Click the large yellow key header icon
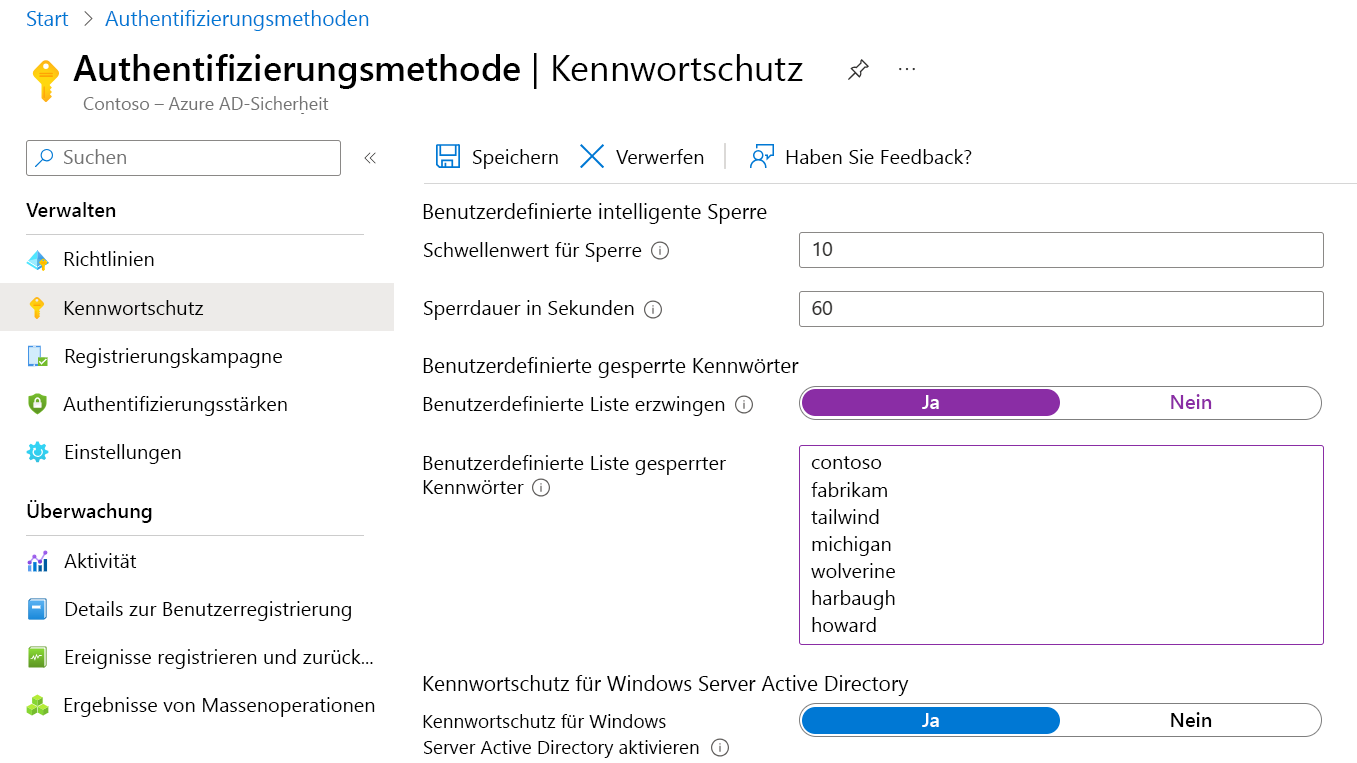Screen dimensions: 1357x763 [x=45, y=80]
